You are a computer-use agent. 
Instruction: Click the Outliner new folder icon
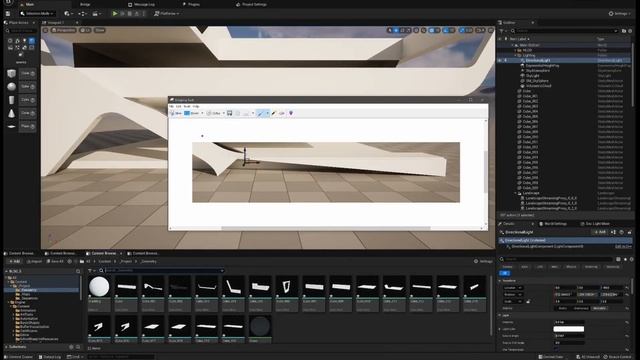(x=624, y=31)
